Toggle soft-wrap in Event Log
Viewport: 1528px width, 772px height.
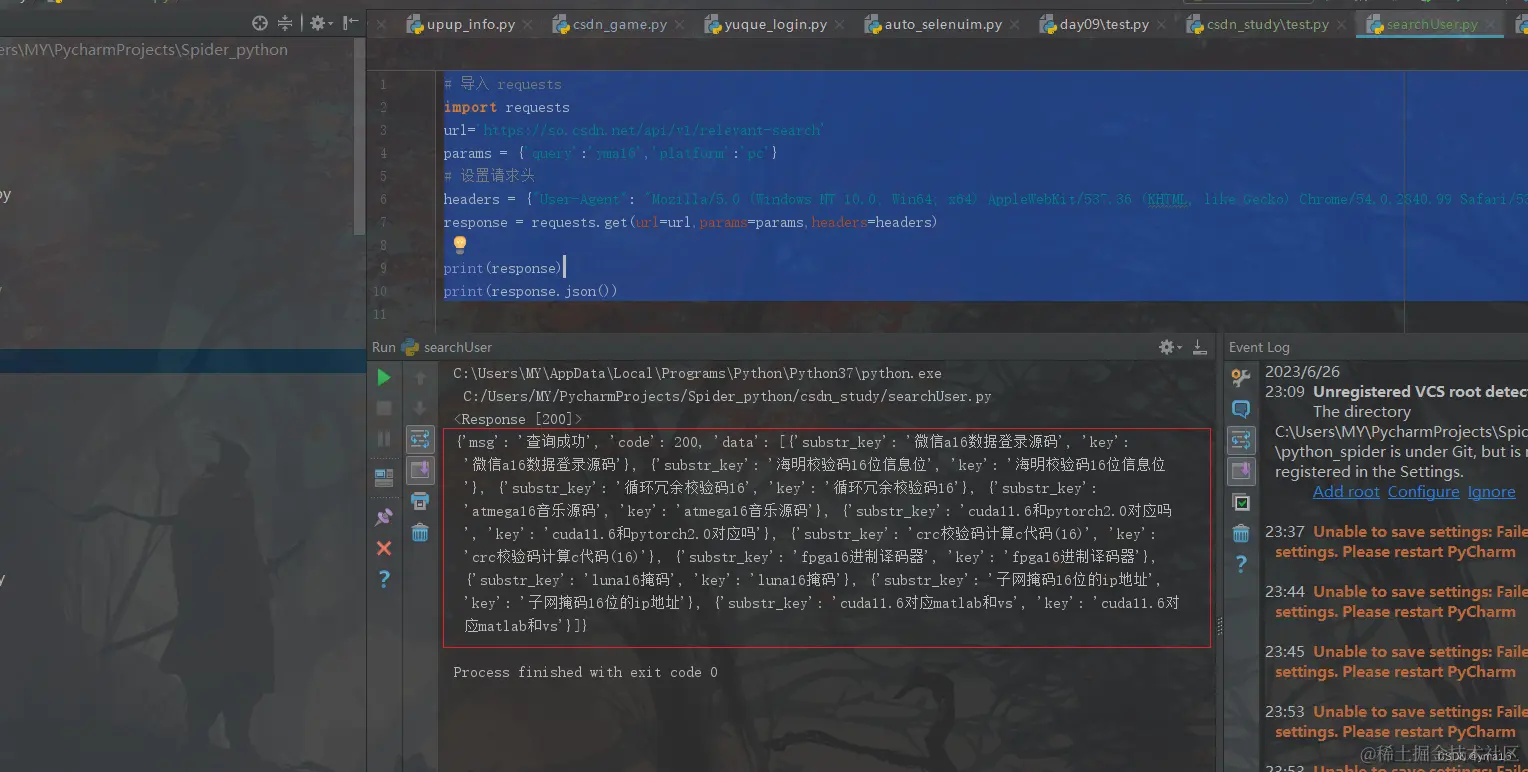point(1241,440)
